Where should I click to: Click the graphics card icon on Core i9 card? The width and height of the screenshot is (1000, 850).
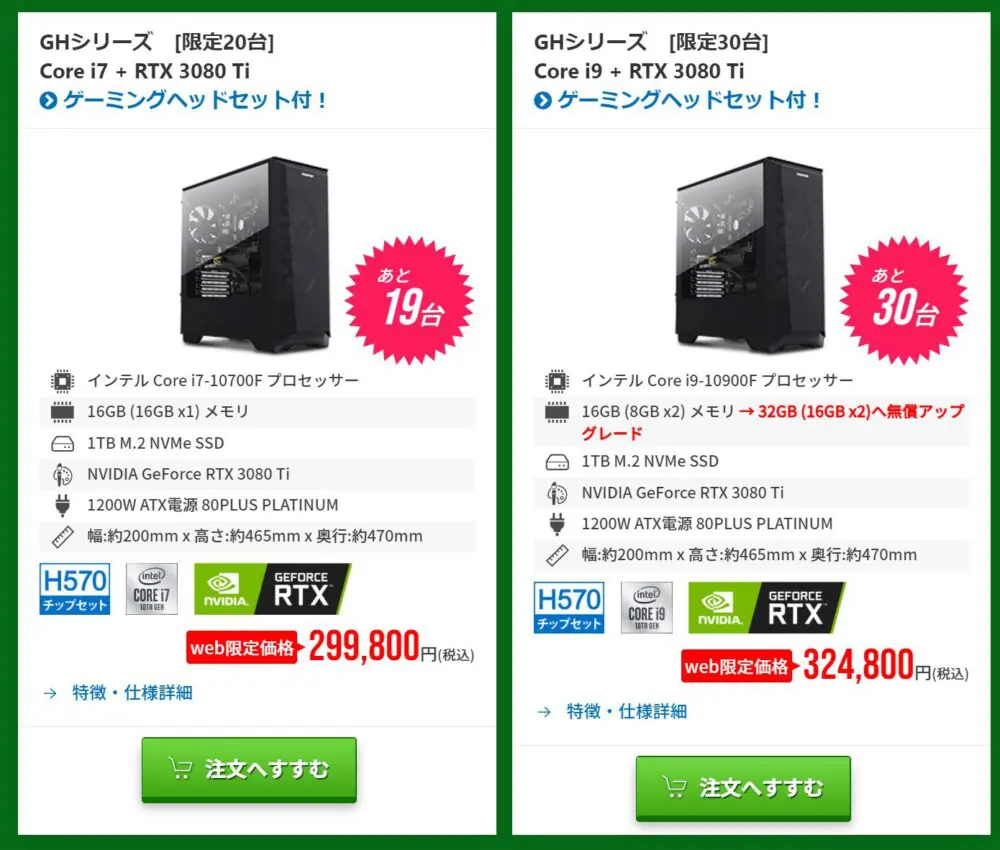click(x=557, y=493)
